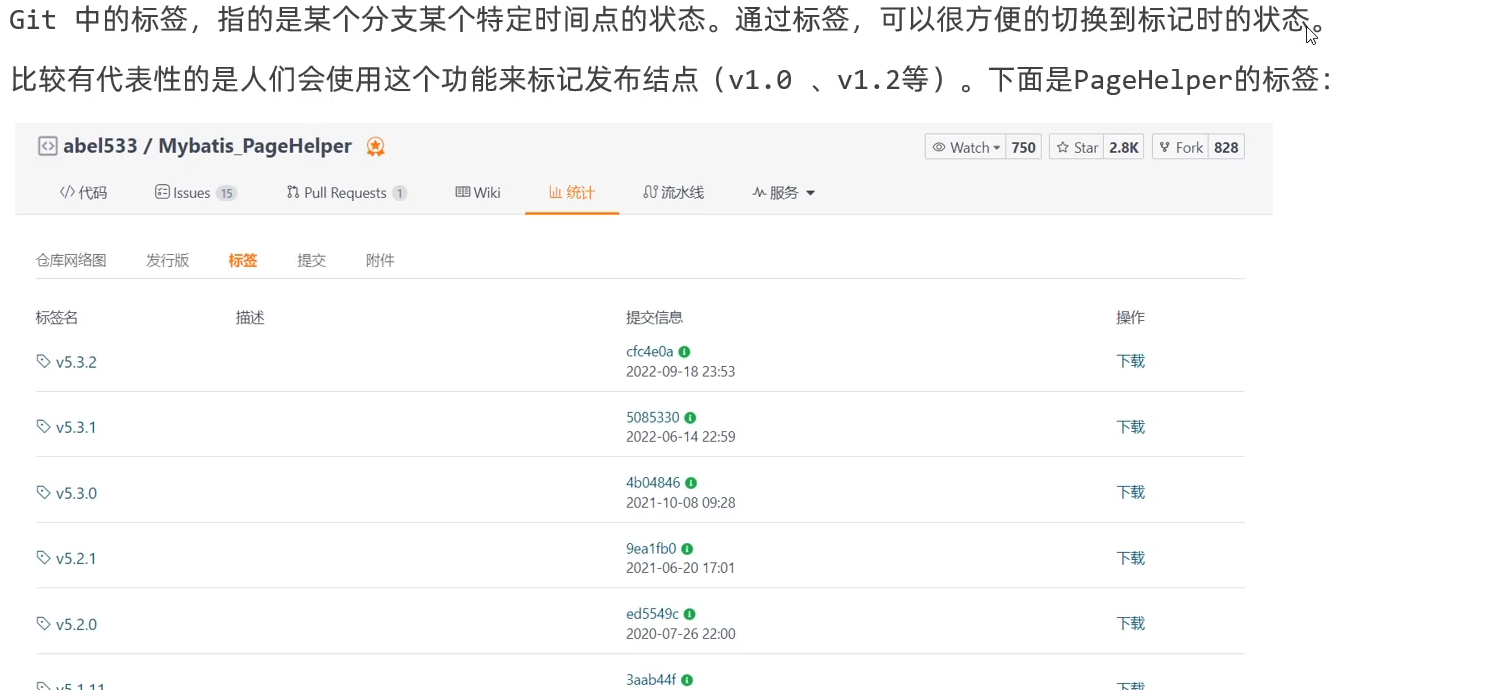Switch to the 附件 sub-tab
Screen dimensions: 1499x690
click(380, 260)
